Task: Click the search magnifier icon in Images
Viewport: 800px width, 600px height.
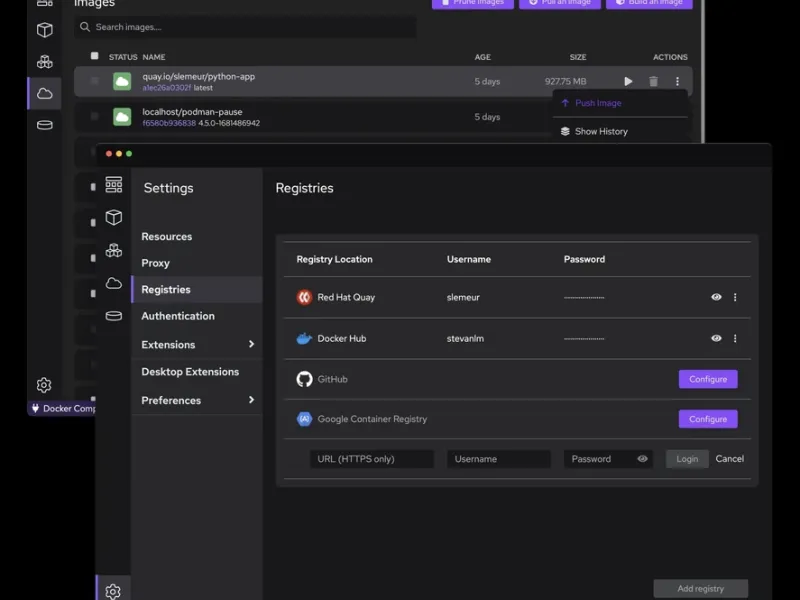Action: tap(85, 27)
